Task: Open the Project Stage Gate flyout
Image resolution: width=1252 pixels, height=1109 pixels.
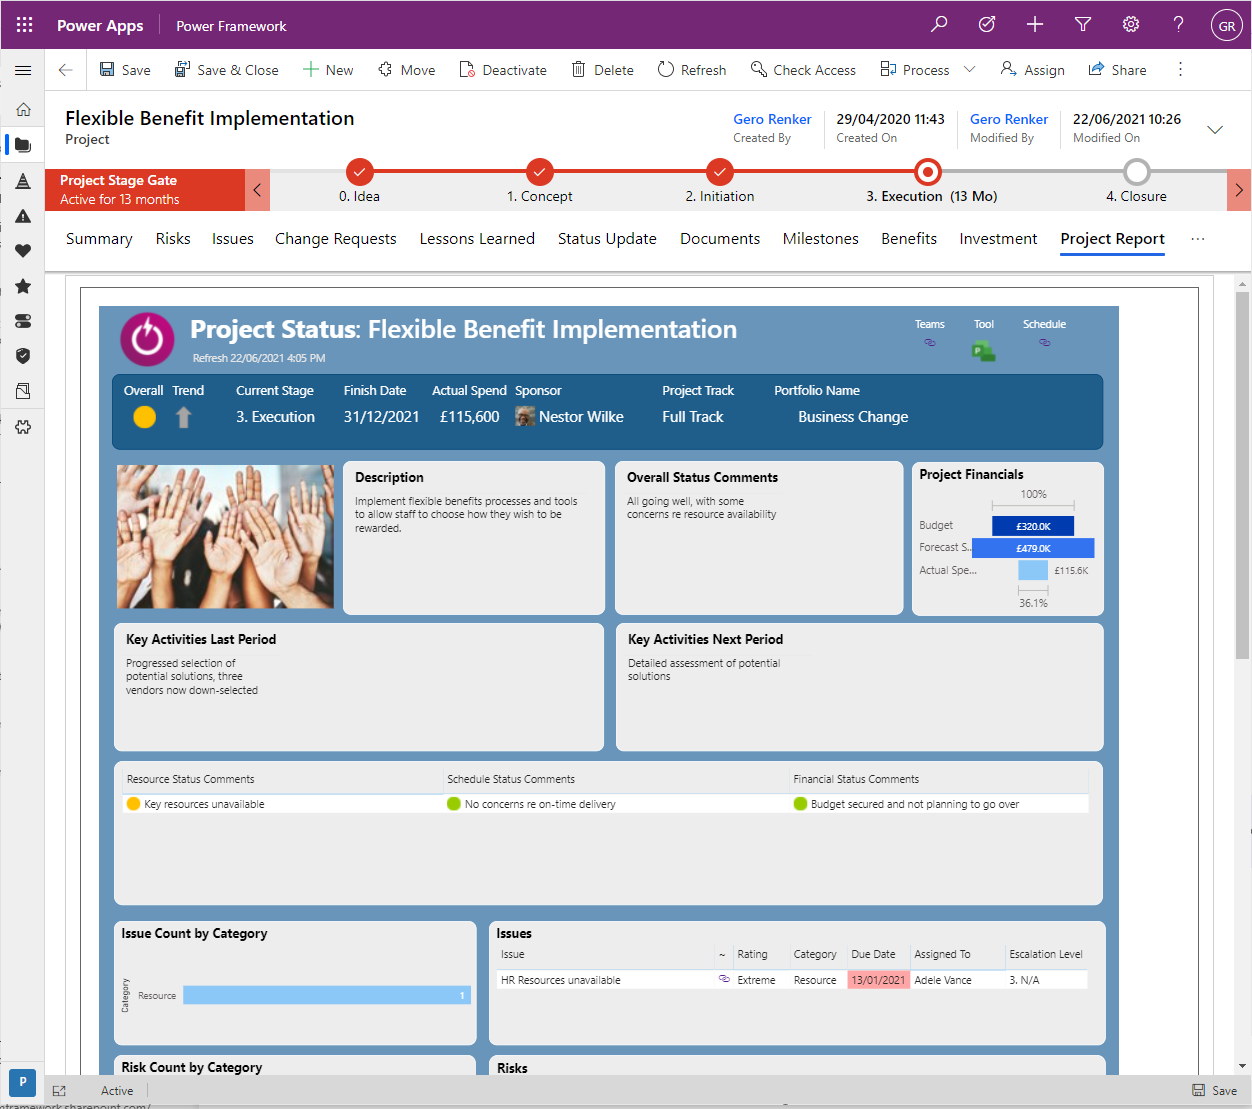Action: (145, 190)
